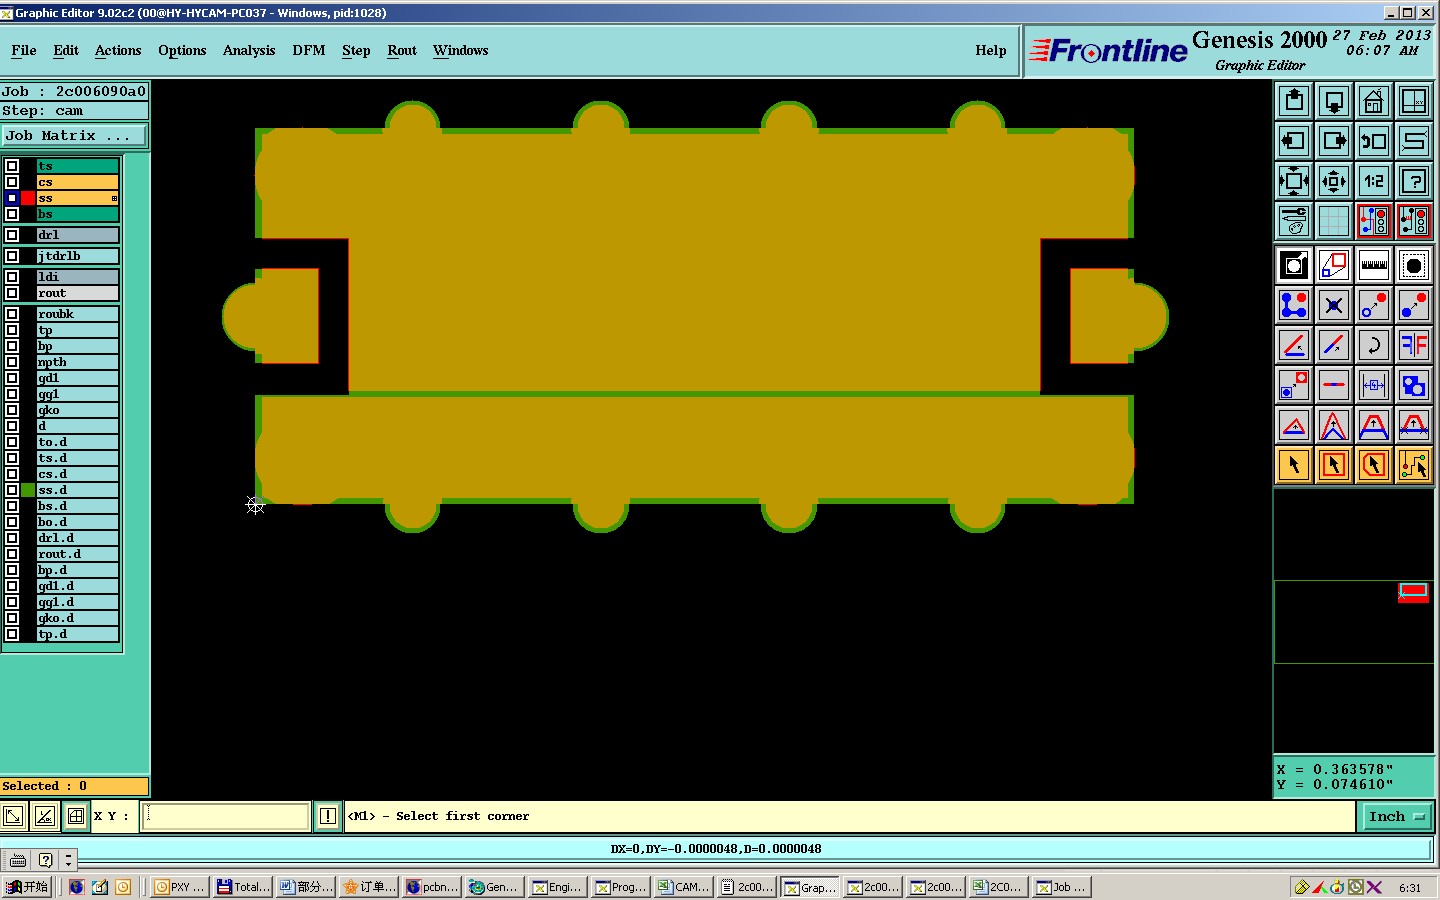Switch to Engi taskbar window
This screenshot has width=1440, height=900.
tap(558, 887)
